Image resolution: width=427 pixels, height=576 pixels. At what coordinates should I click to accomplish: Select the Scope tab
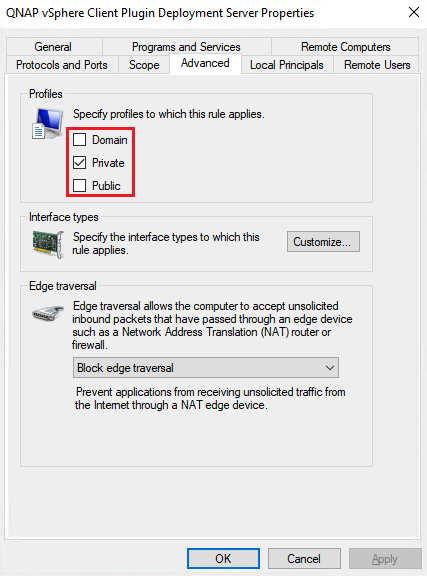click(144, 65)
